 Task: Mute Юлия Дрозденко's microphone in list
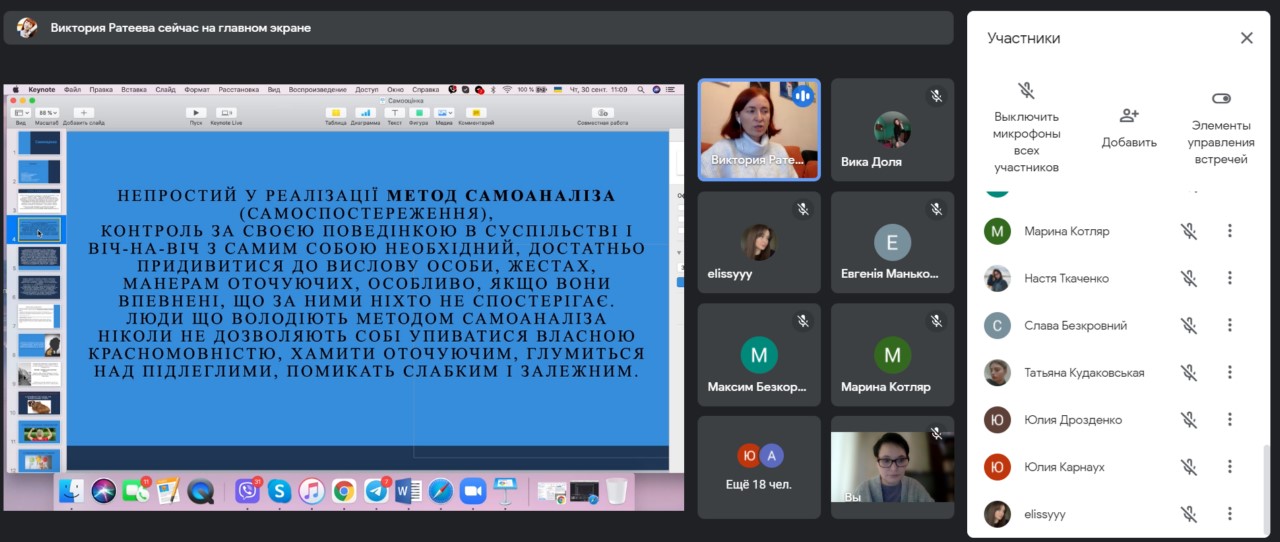click(1188, 420)
